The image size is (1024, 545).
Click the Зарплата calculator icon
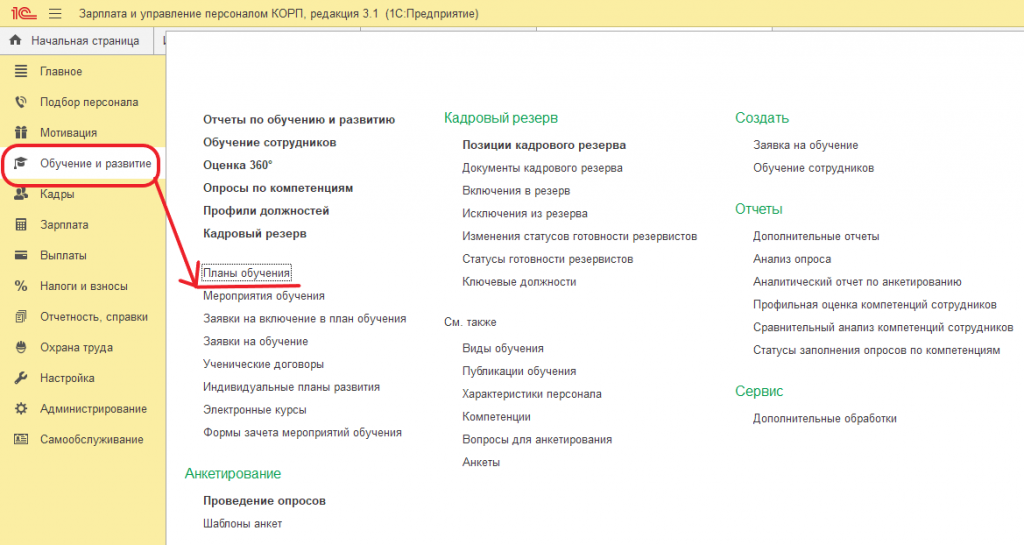click(x=21, y=225)
